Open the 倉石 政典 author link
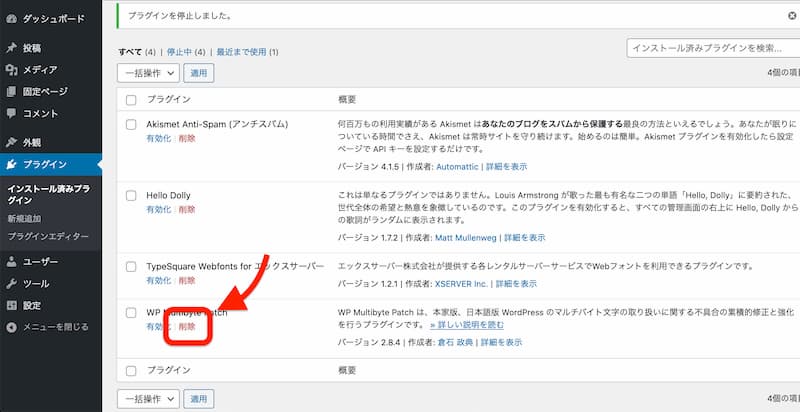The width and height of the screenshot is (800, 412). pyautogui.click(x=455, y=343)
